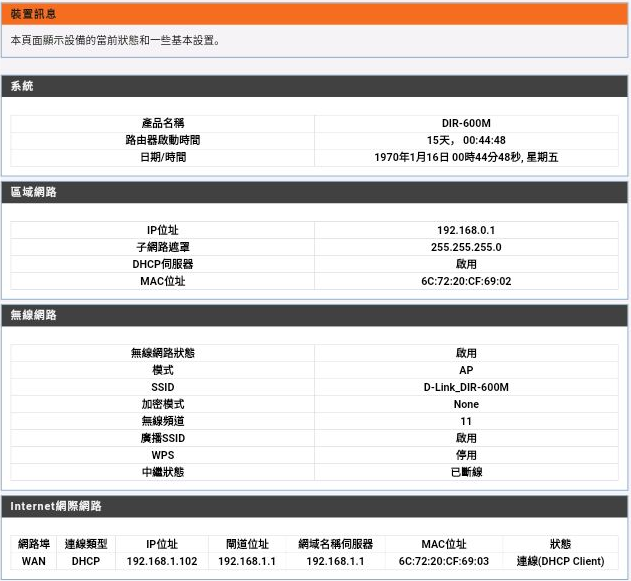Click the 閘道位址 column header
The height and width of the screenshot is (581, 631).
click(247, 544)
